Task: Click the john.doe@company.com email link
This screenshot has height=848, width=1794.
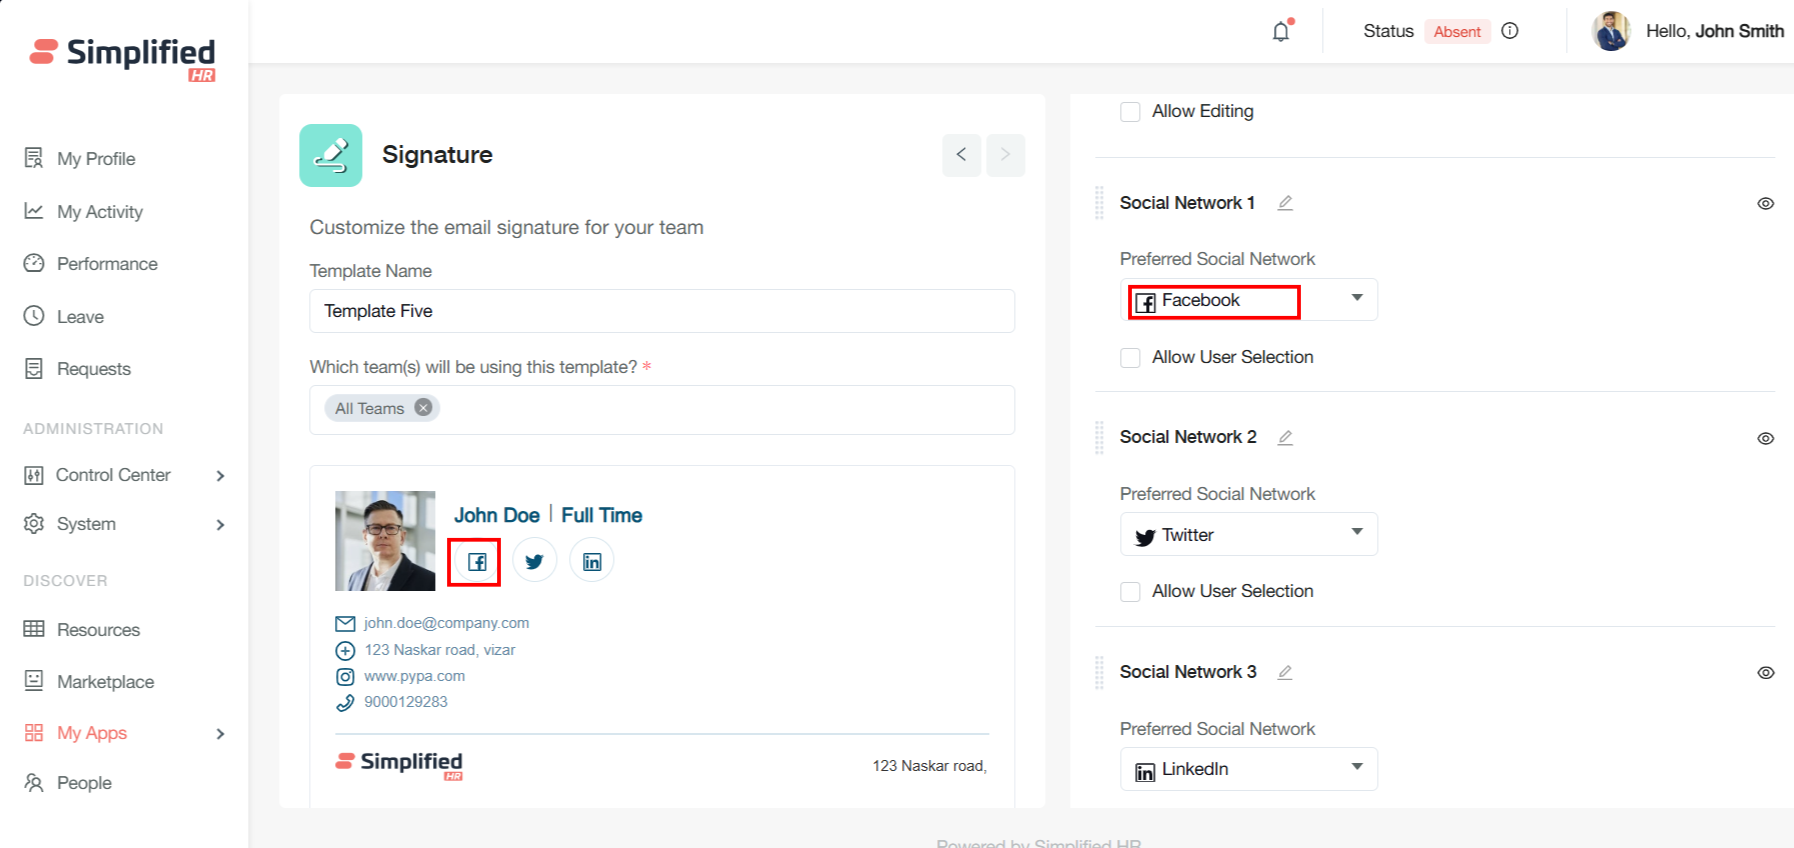Action: [446, 623]
